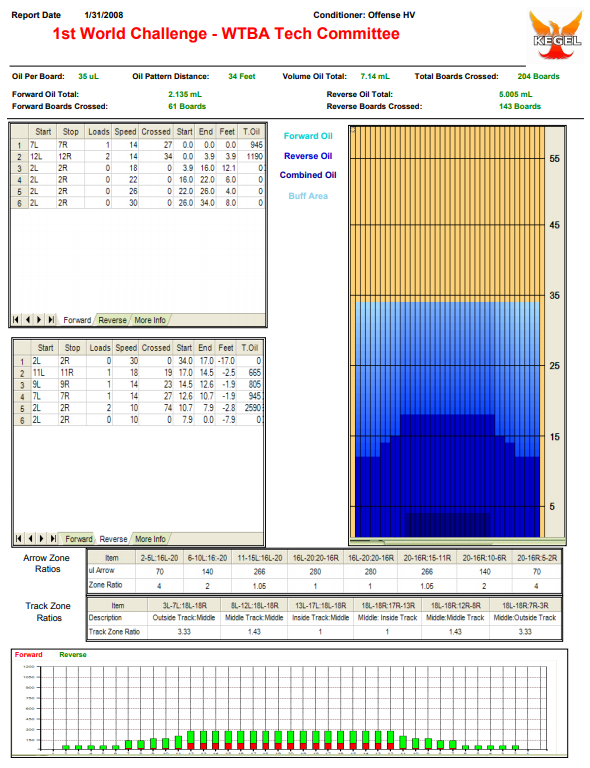The height and width of the screenshot is (768, 590).
Task: Click 9R stop cell in reverse table
Action: [x=72, y=384]
